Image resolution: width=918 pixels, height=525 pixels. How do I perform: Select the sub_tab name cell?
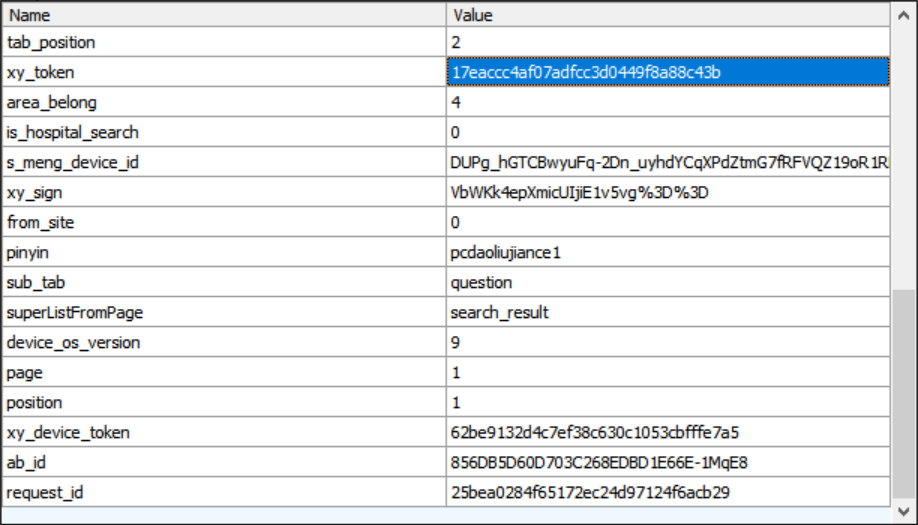224,282
